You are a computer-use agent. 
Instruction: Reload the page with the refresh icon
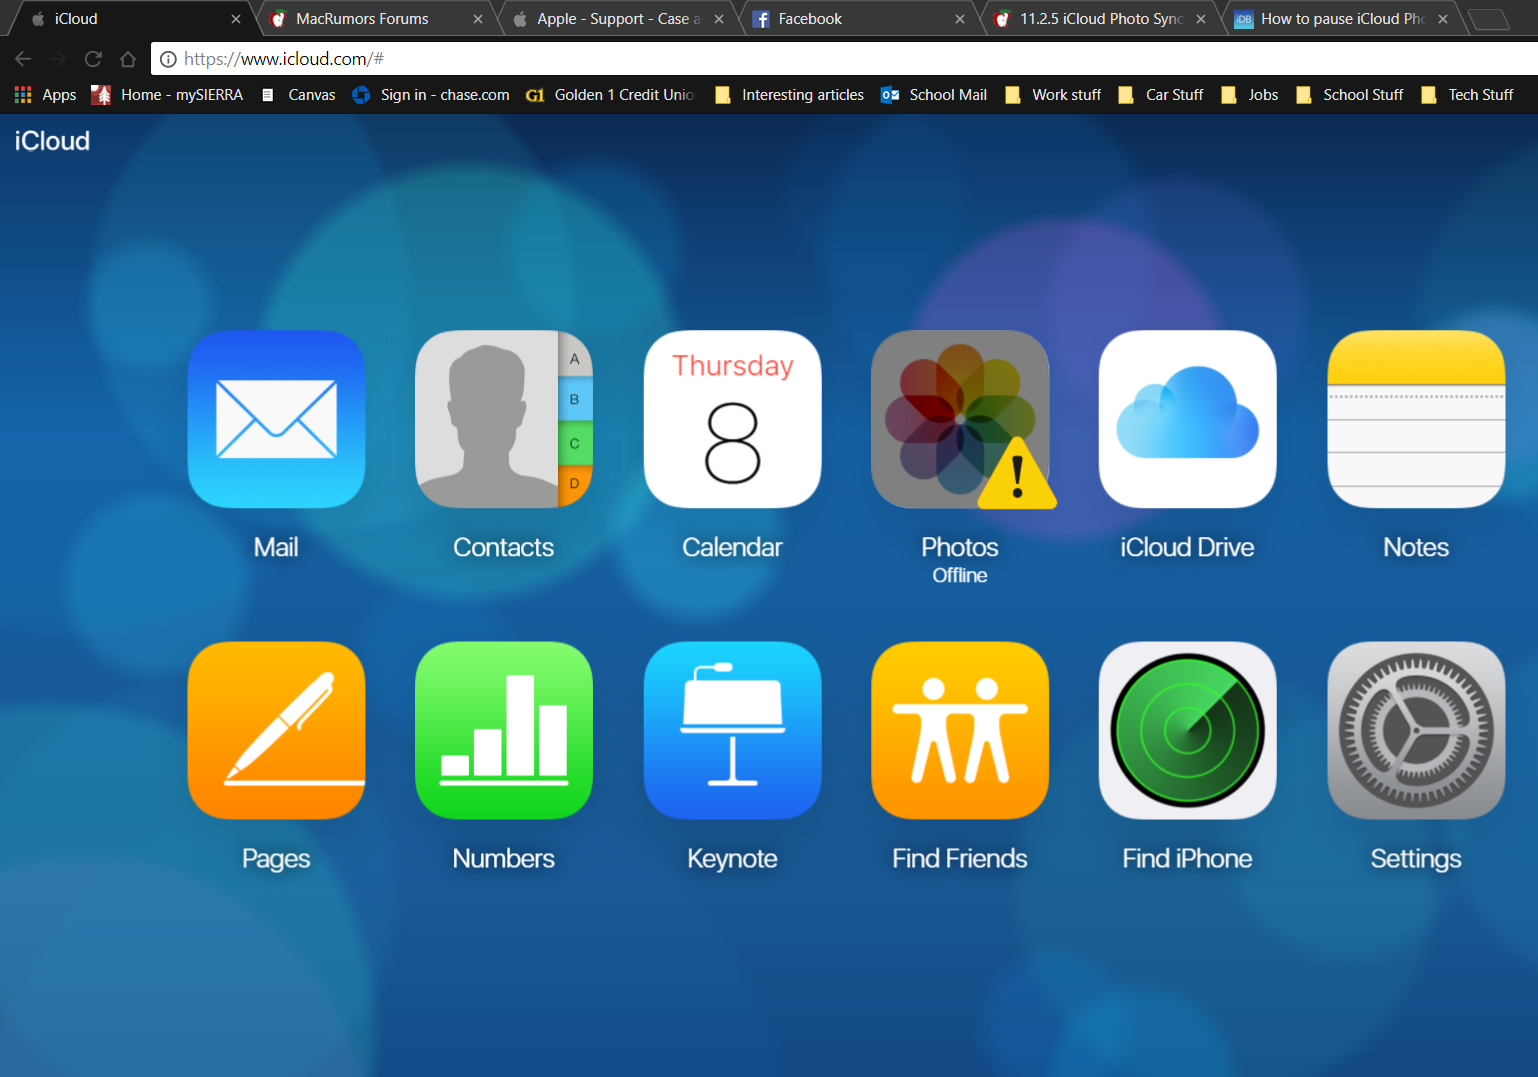(93, 59)
